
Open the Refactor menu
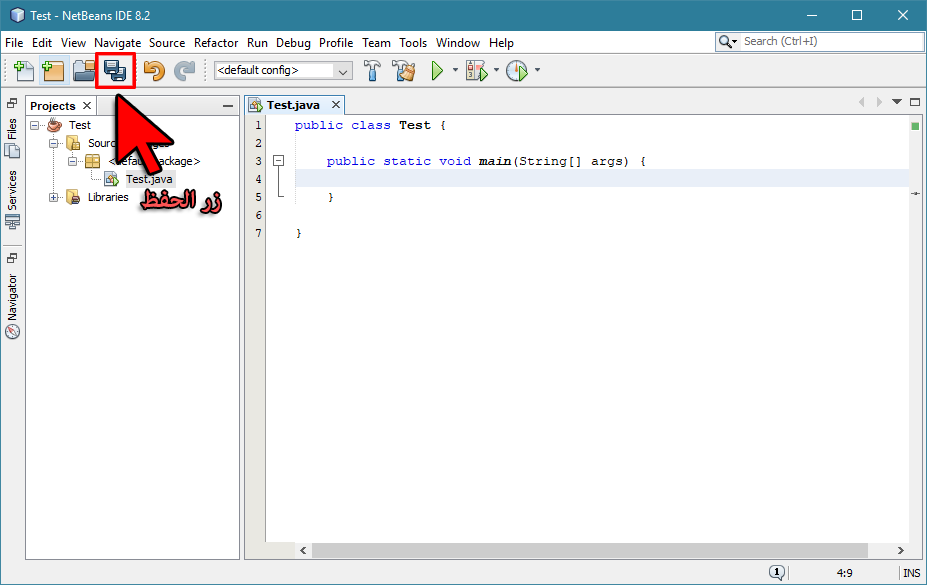[216, 43]
